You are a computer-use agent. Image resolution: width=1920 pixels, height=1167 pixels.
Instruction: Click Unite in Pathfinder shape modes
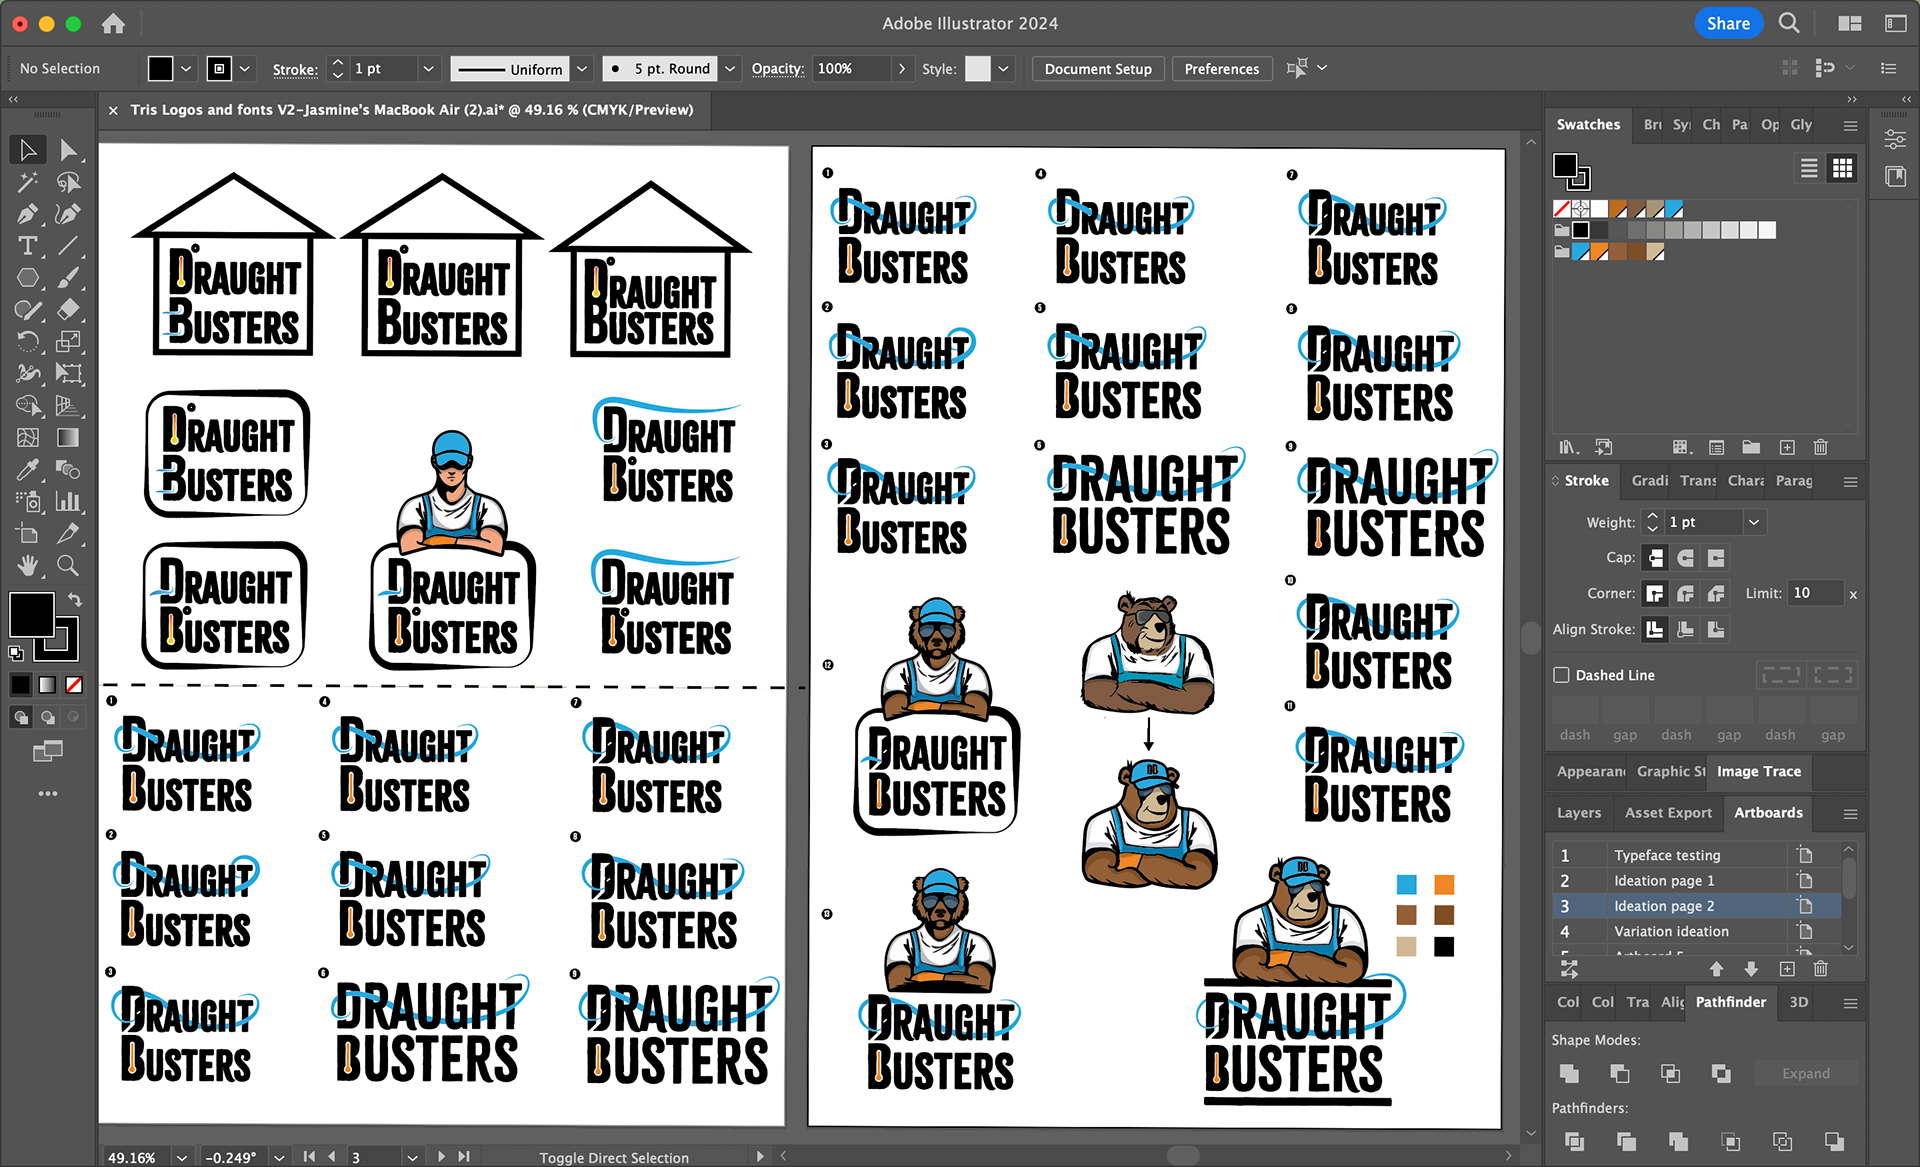[1569, 1073]
